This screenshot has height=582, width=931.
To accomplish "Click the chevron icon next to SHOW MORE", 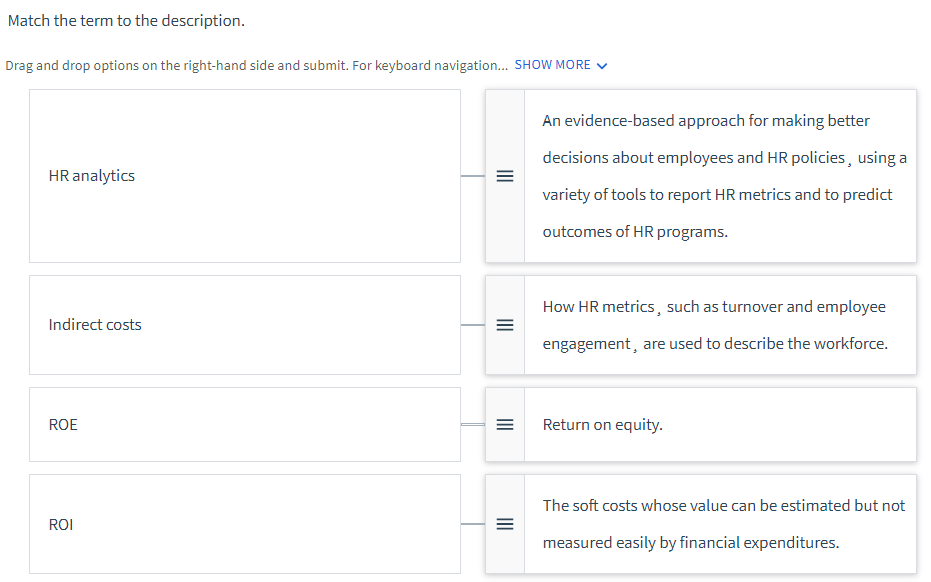I will point(601,65).
